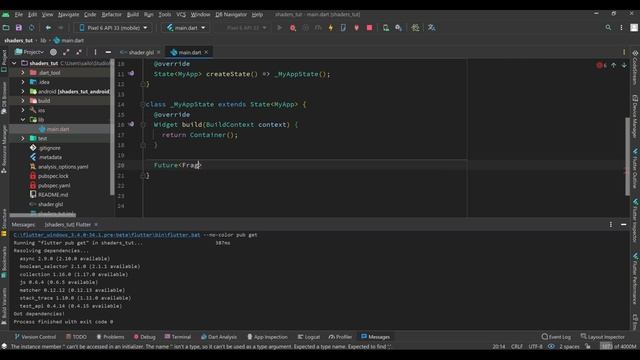
Task: Open the Project view dropdown
Action: tap(29, 52)
